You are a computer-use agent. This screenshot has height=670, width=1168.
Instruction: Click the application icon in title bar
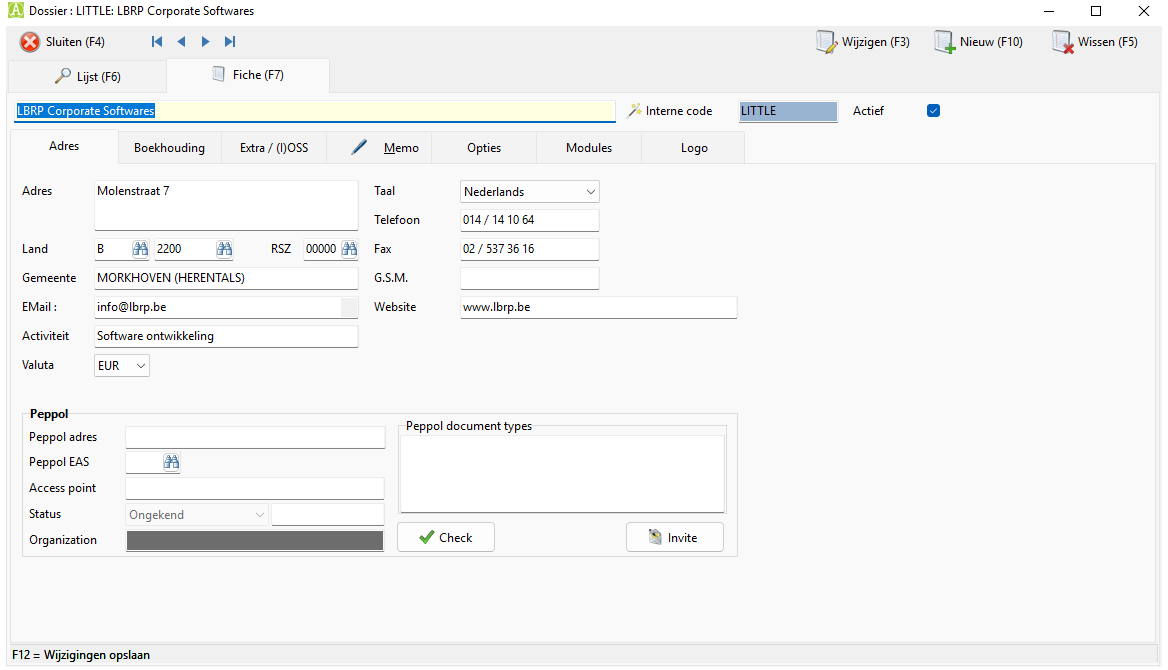click(16, 10)
